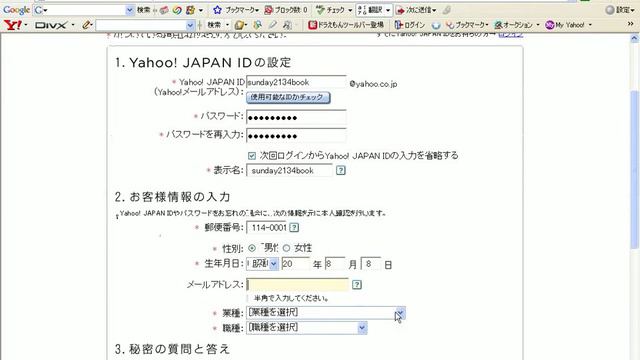This screenshot has height=360, width=640.
Task: Open the 職種を選択 dropdown
Action: [x=307, y=328]
